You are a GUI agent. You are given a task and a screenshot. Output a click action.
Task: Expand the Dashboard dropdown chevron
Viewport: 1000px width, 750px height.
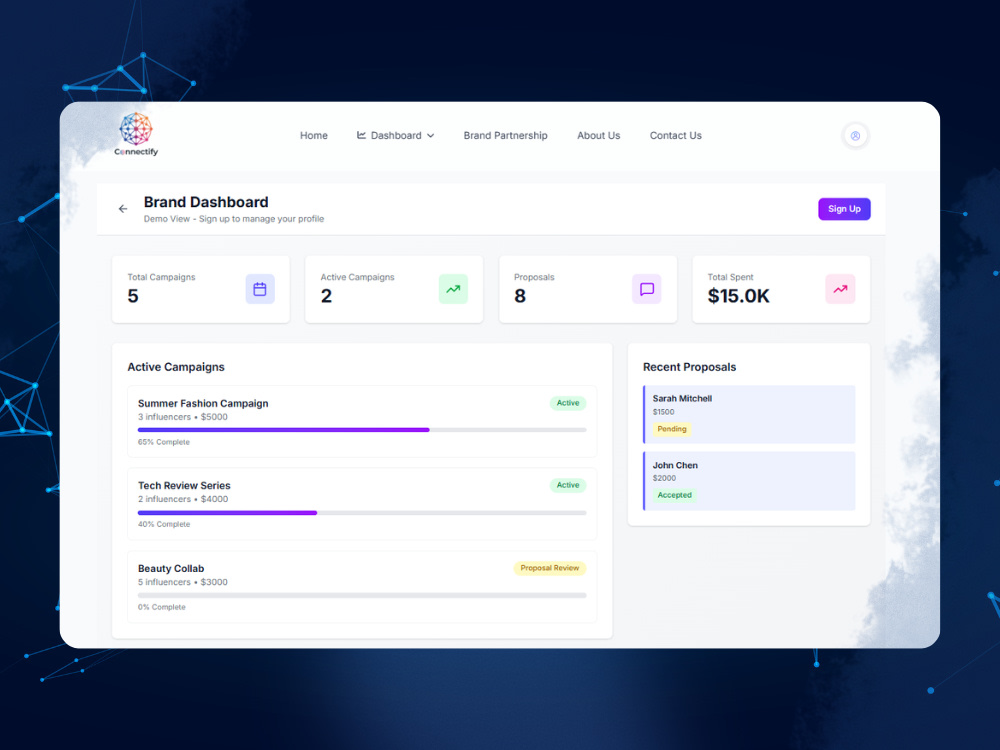430,136
